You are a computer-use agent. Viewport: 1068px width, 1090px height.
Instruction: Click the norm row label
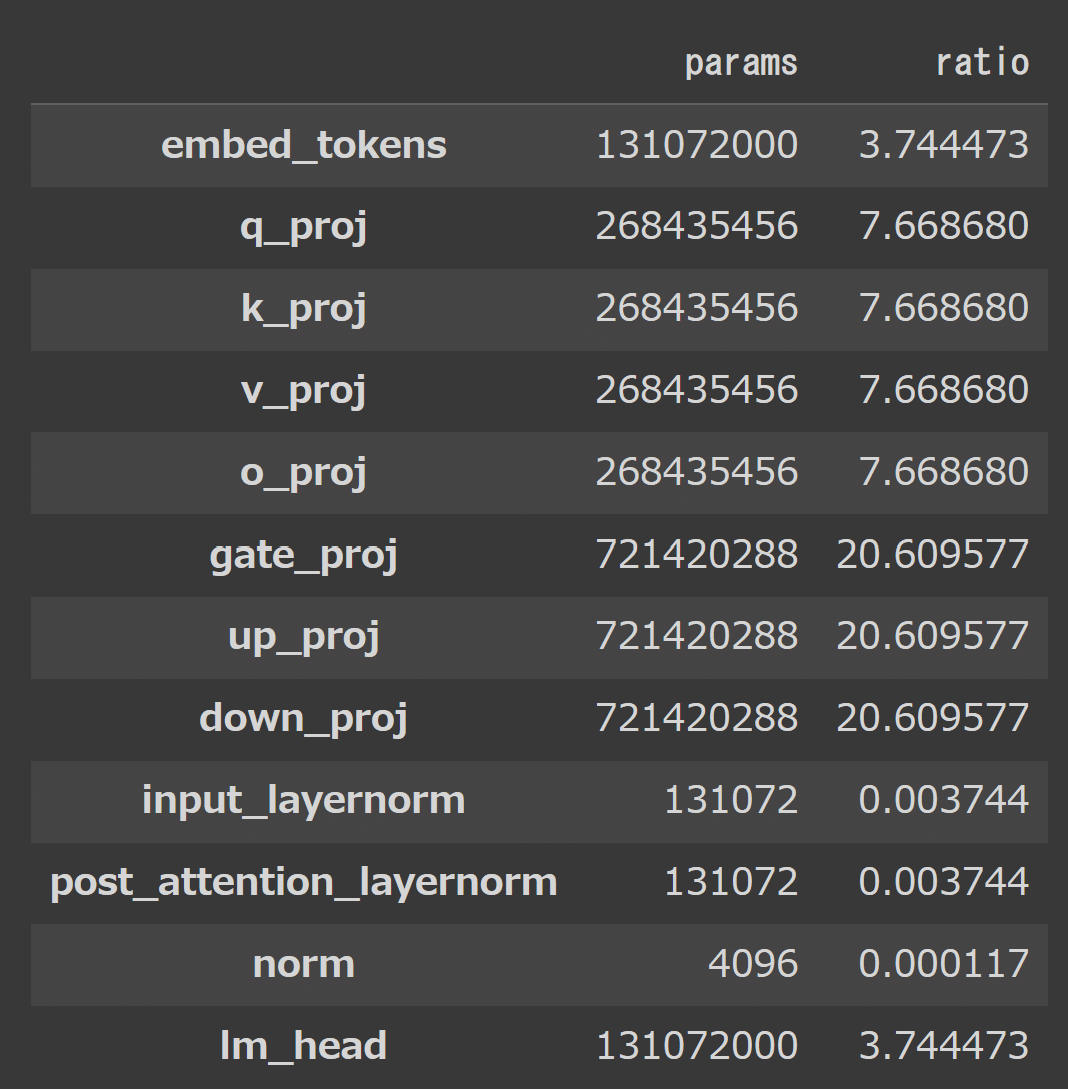click(x=304, y=964)
